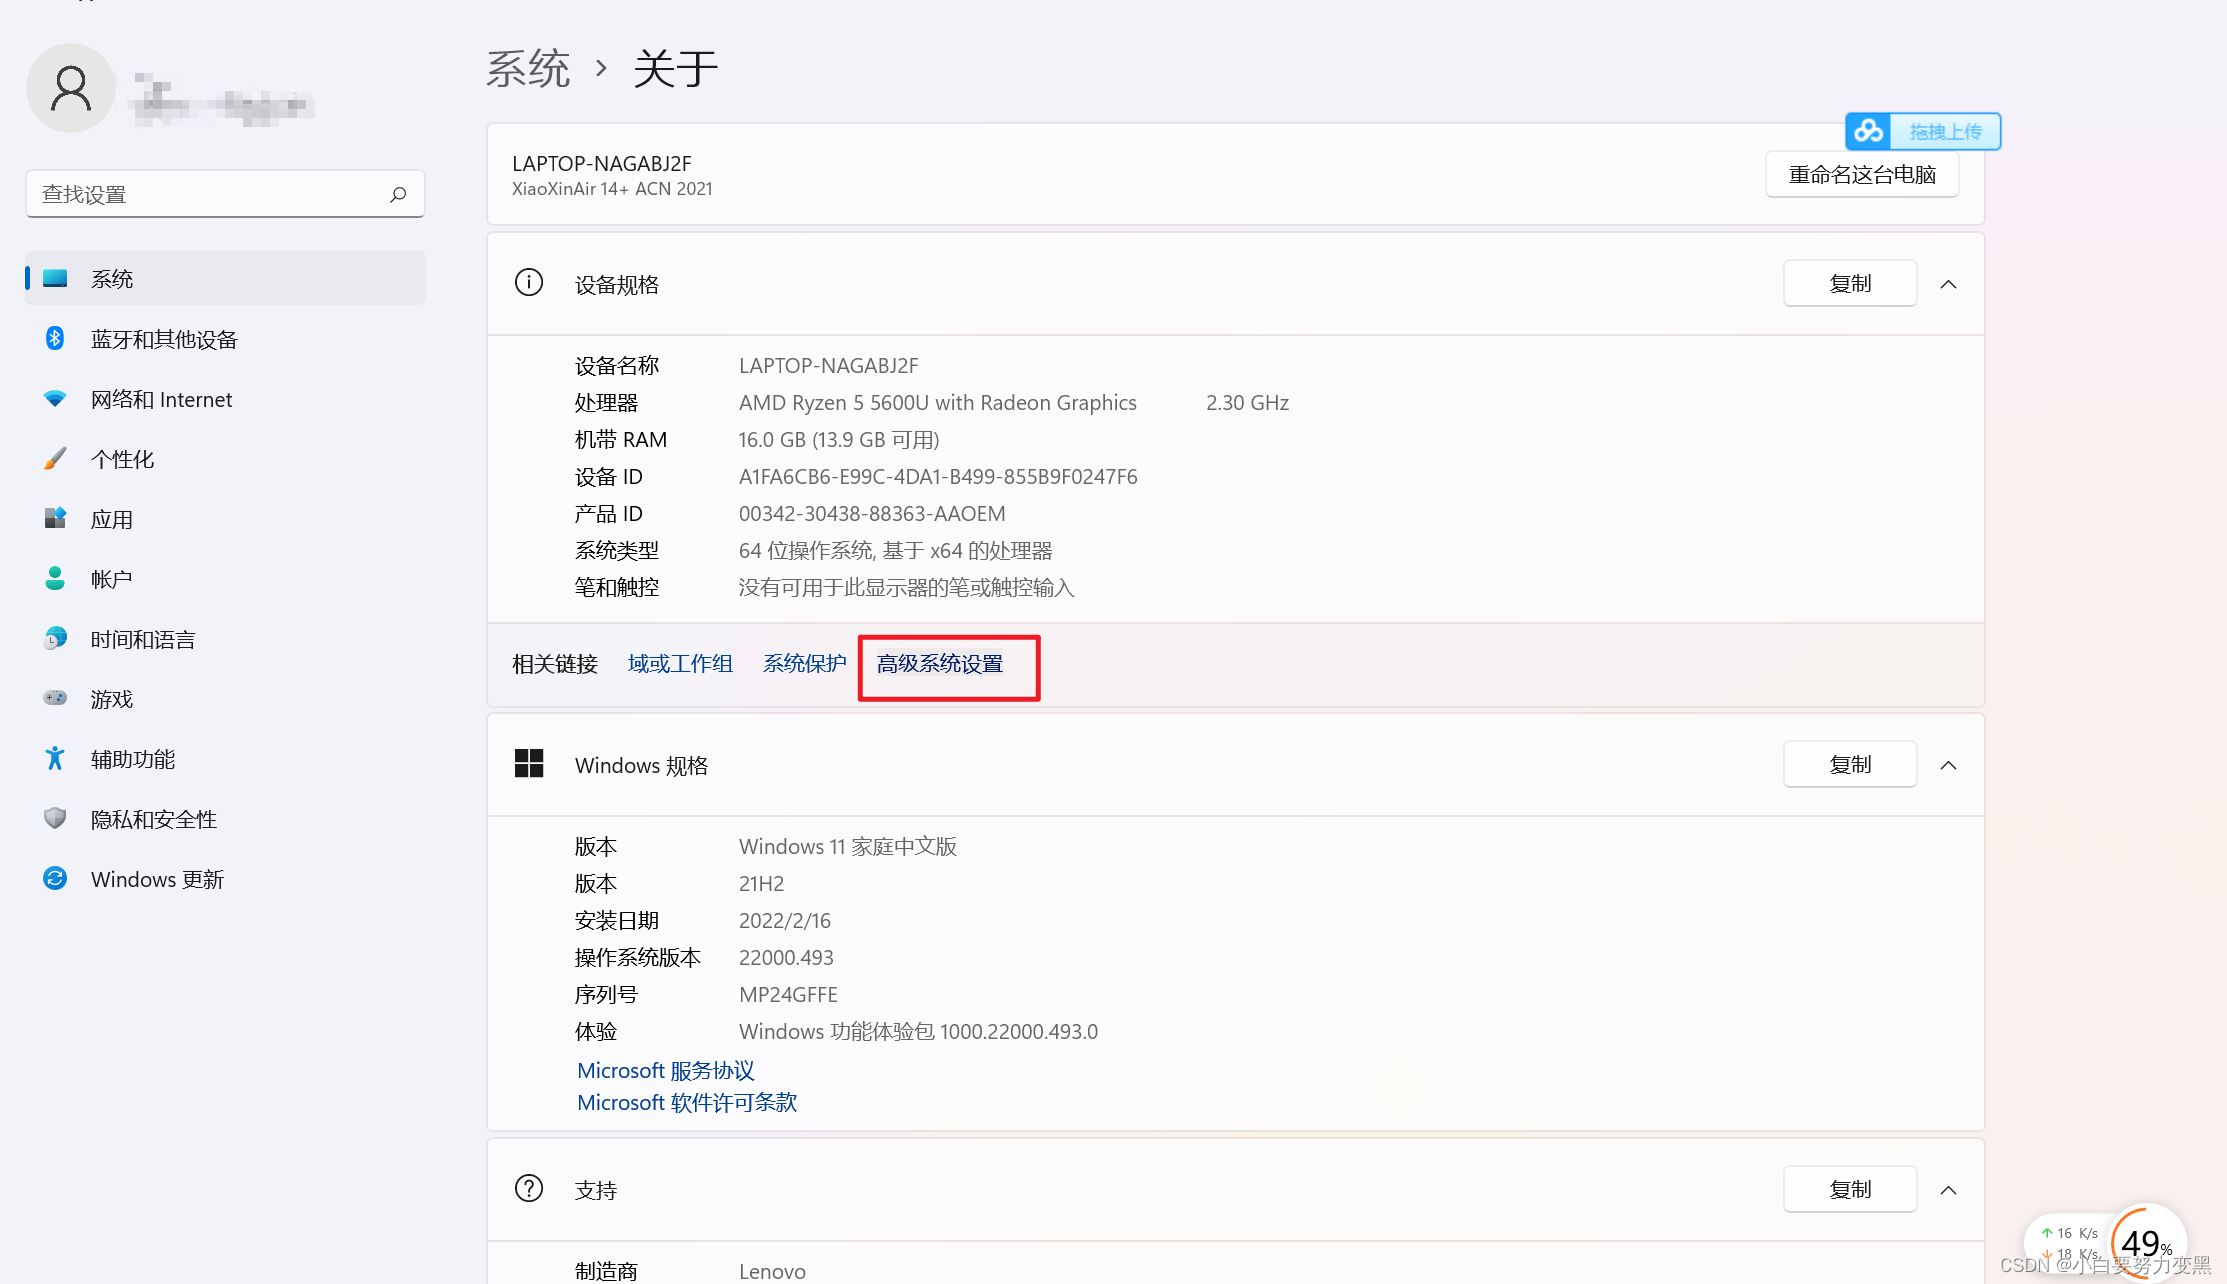Click the Accounts (帐户) person icon
Screen dimensions: 2227x1284
[x=55, y=579]
